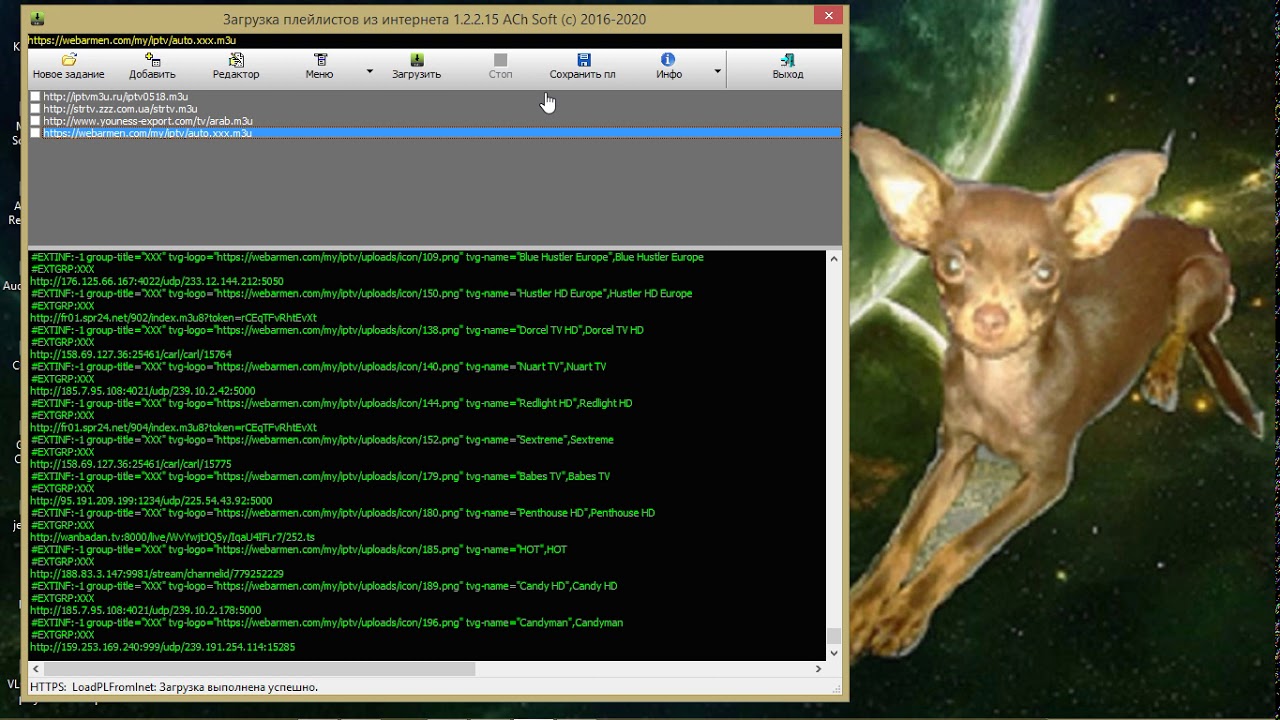Click the EXTINF line mentioning Dorcel TV HD

tap(337, 330)
